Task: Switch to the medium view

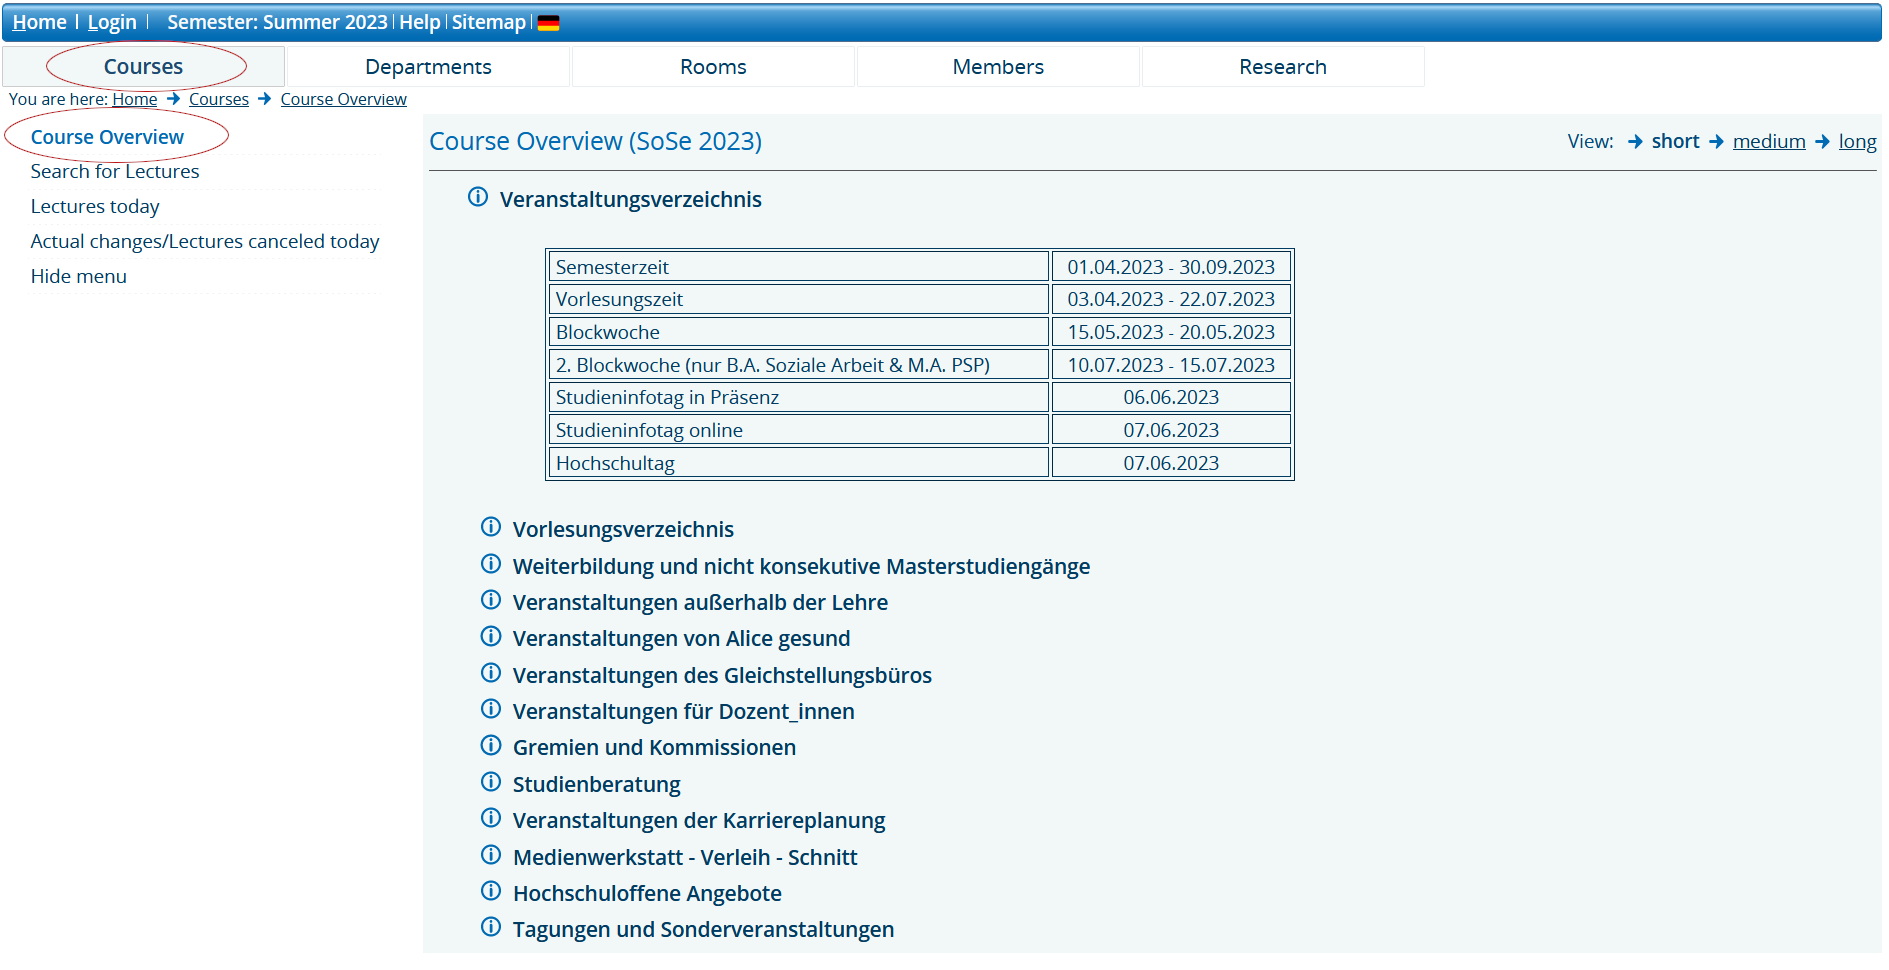Action: (x=1769, y=141)
